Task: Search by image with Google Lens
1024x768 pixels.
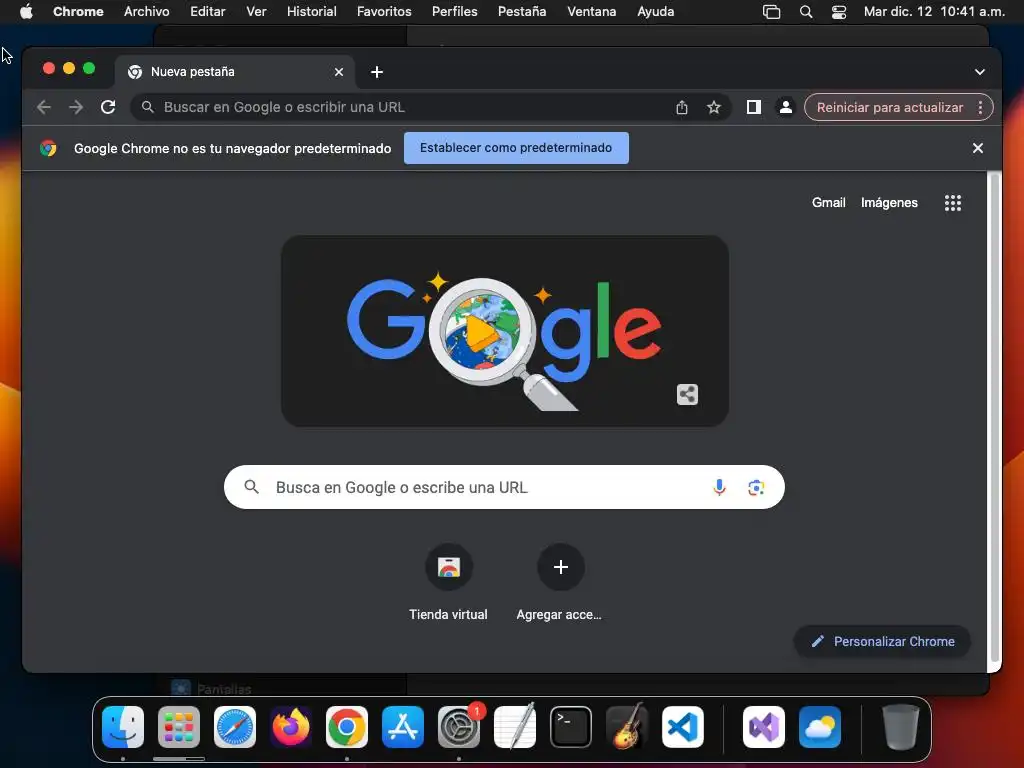Action: [x=756, y=487]
